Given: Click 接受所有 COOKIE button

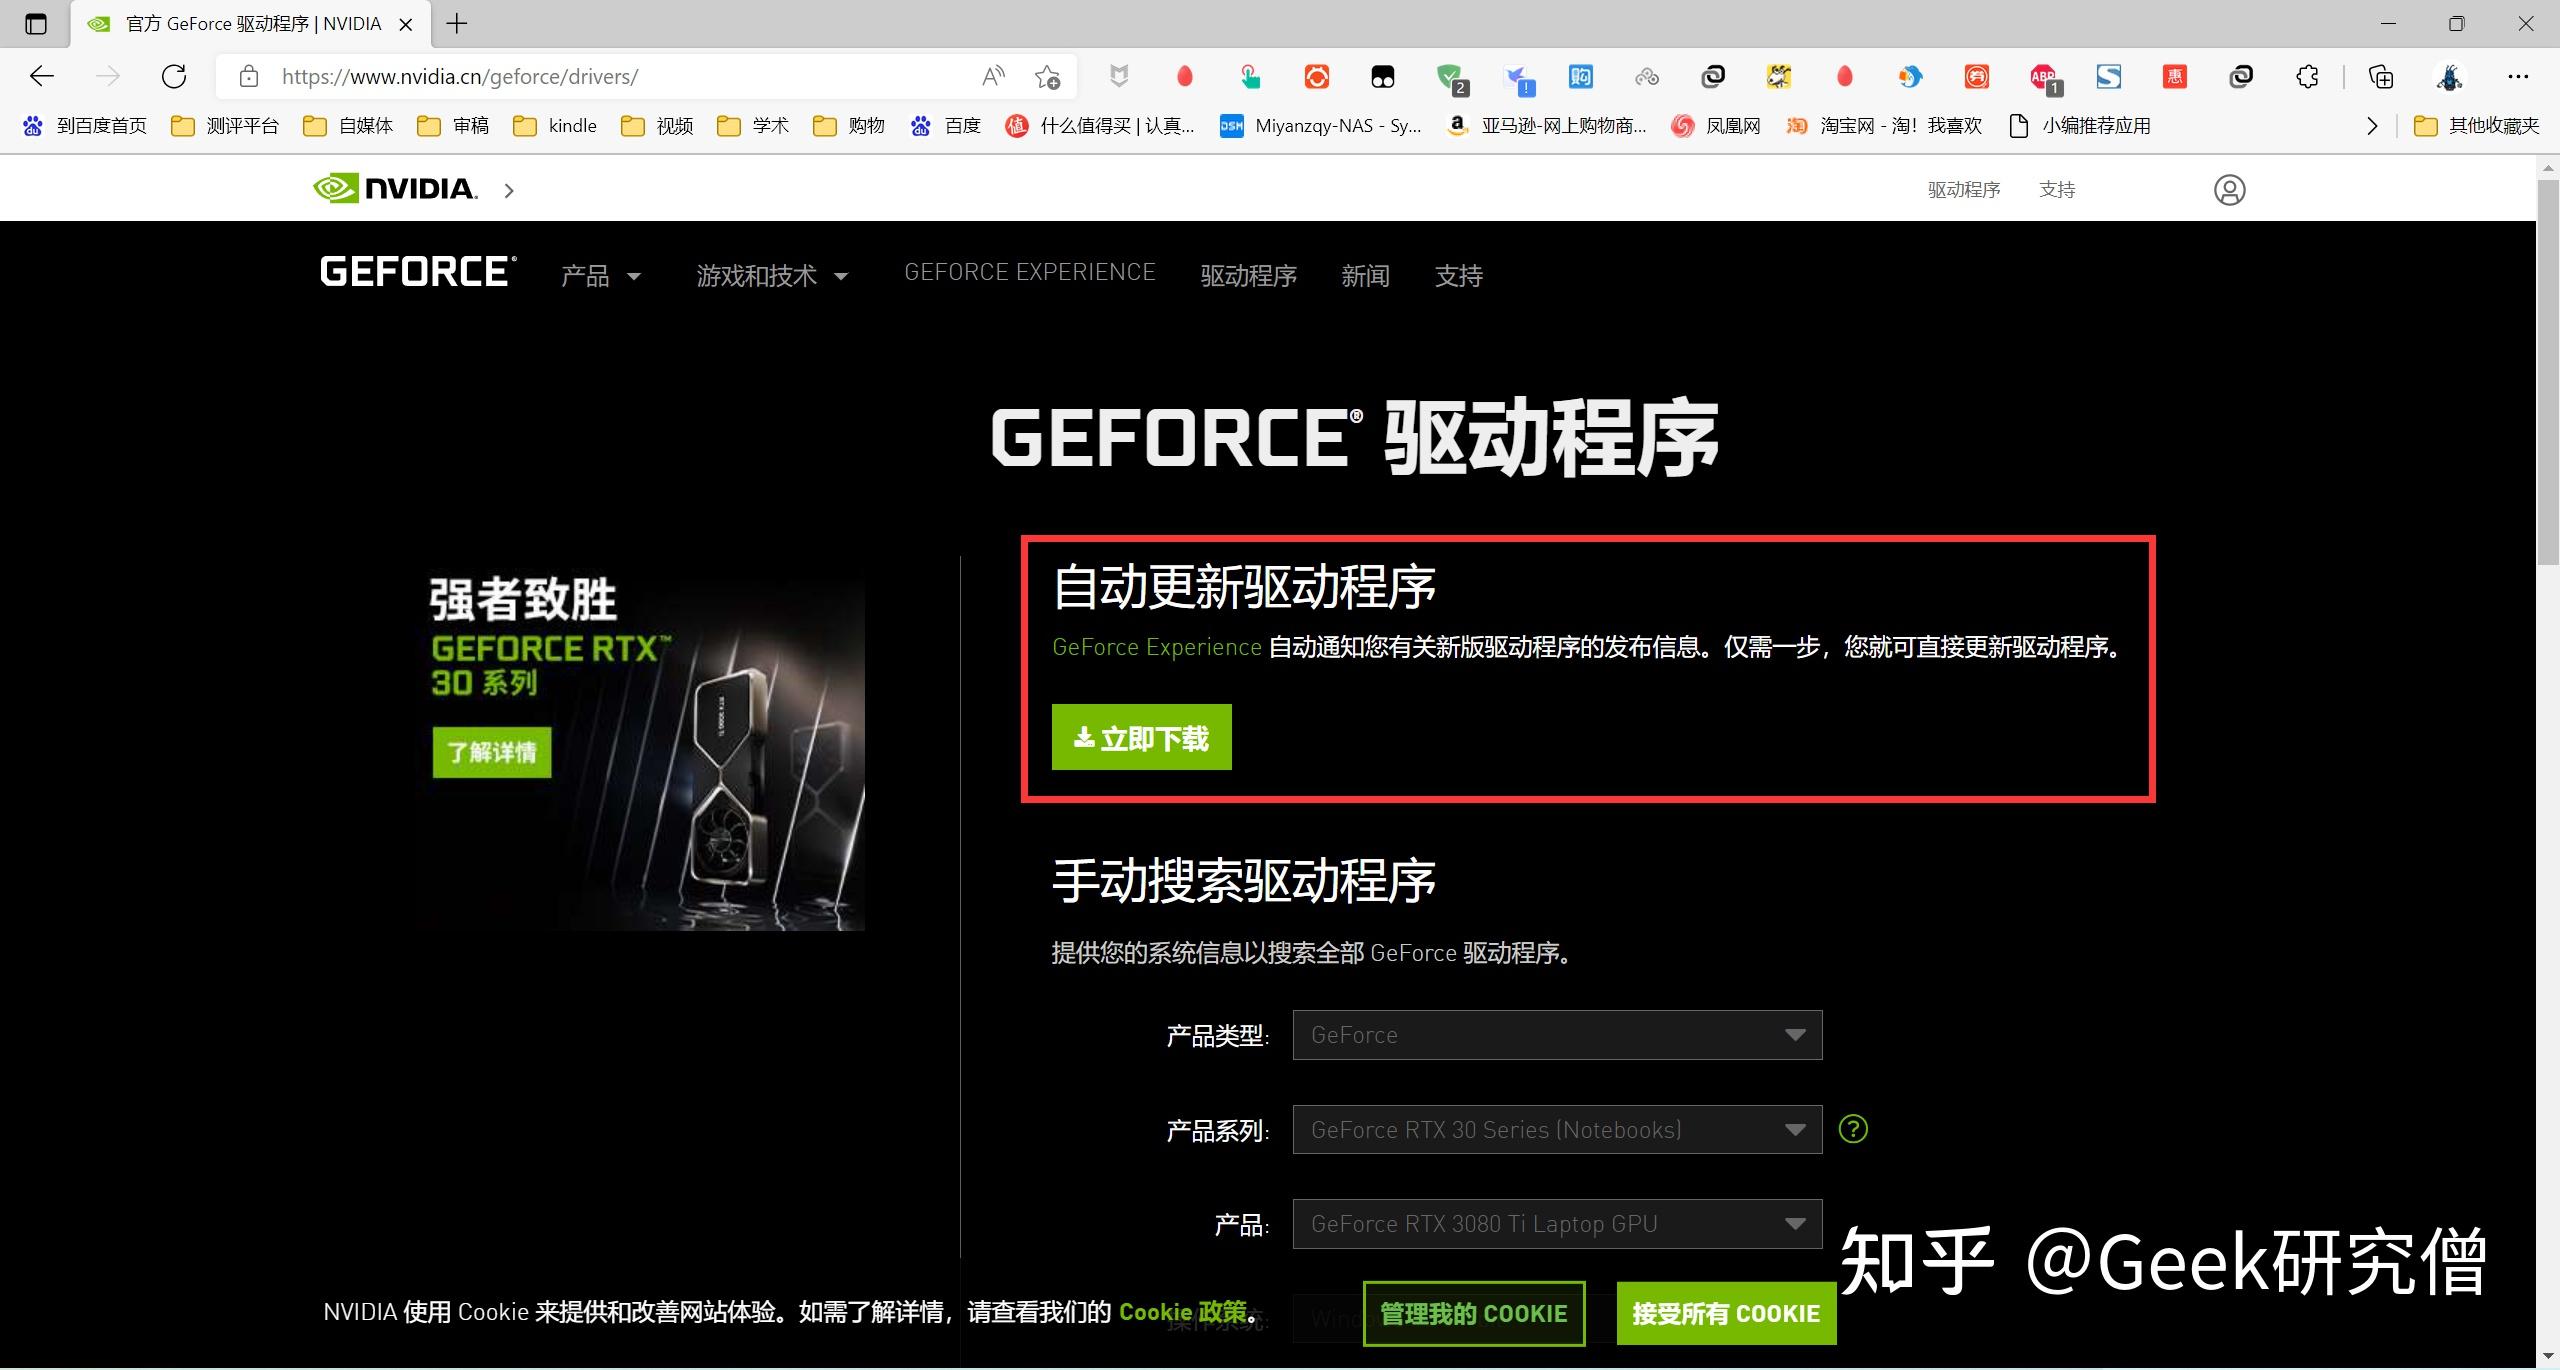Looking at the screenshot, I should click(x=1726, y=1313).
